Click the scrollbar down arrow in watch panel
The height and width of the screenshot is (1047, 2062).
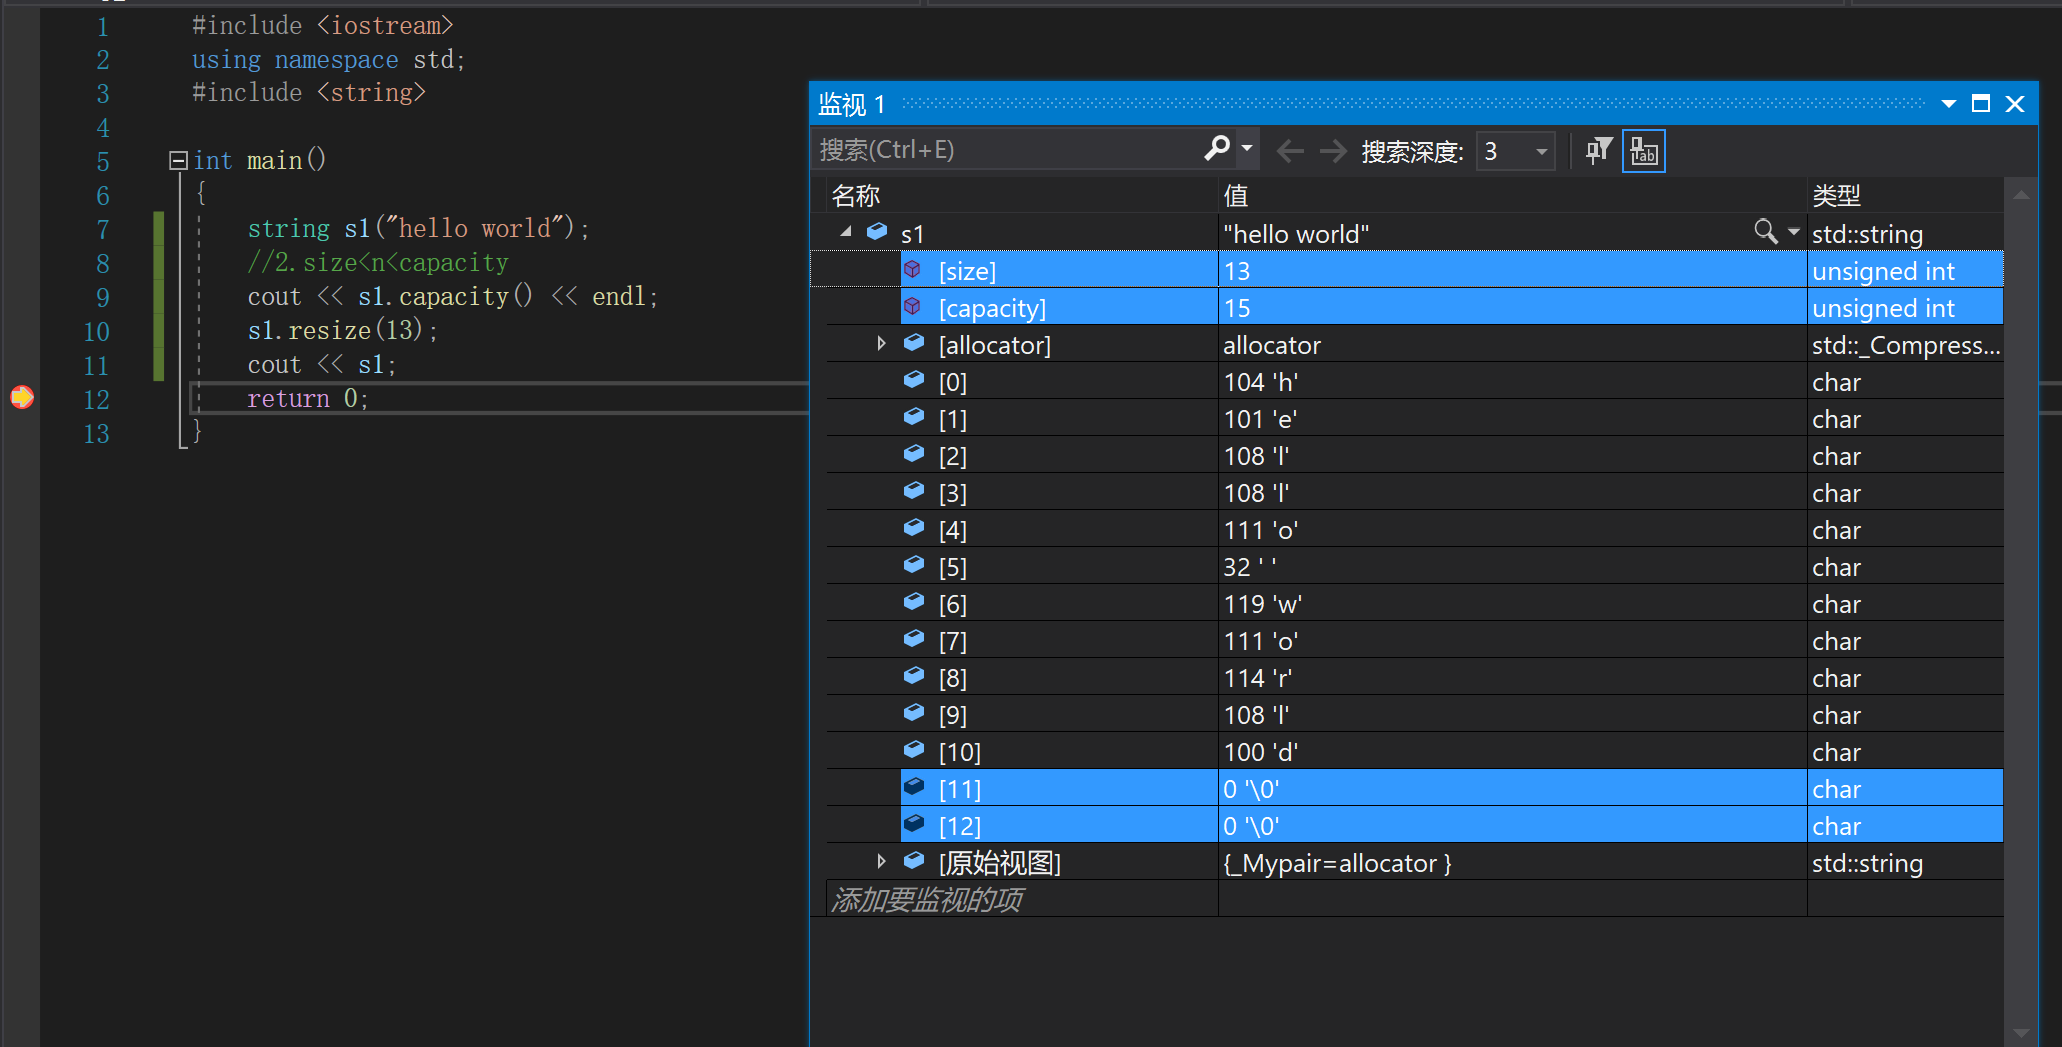[x=2021, y=1033]
